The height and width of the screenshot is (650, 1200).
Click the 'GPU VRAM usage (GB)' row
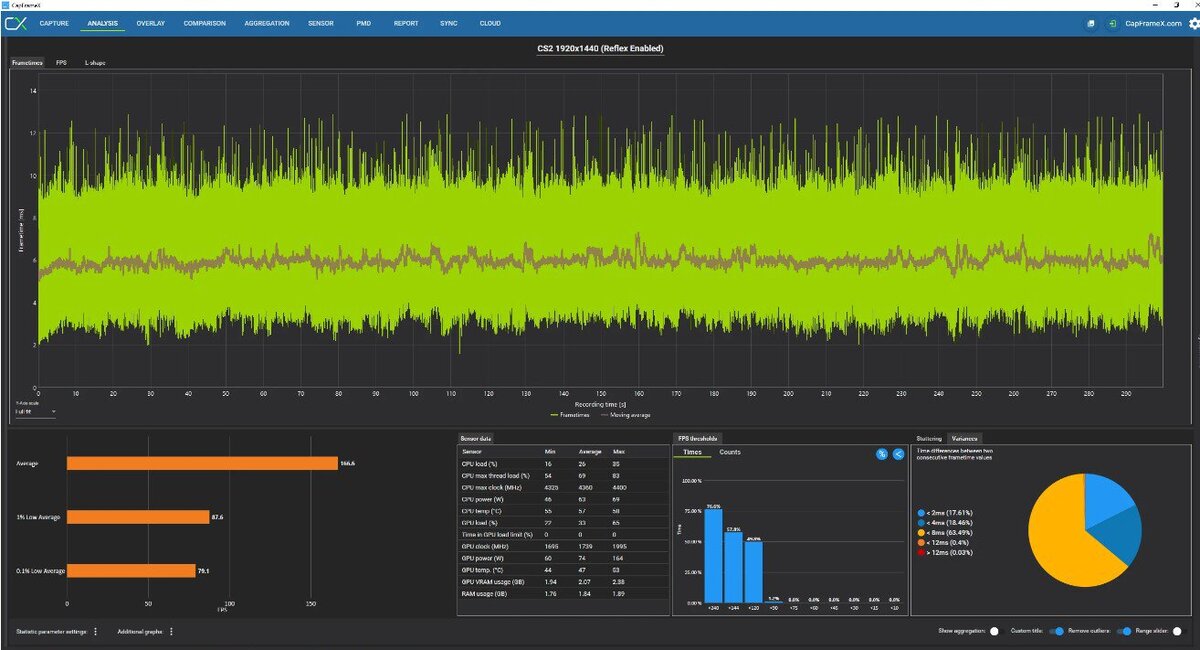click(x=563, y=582)
